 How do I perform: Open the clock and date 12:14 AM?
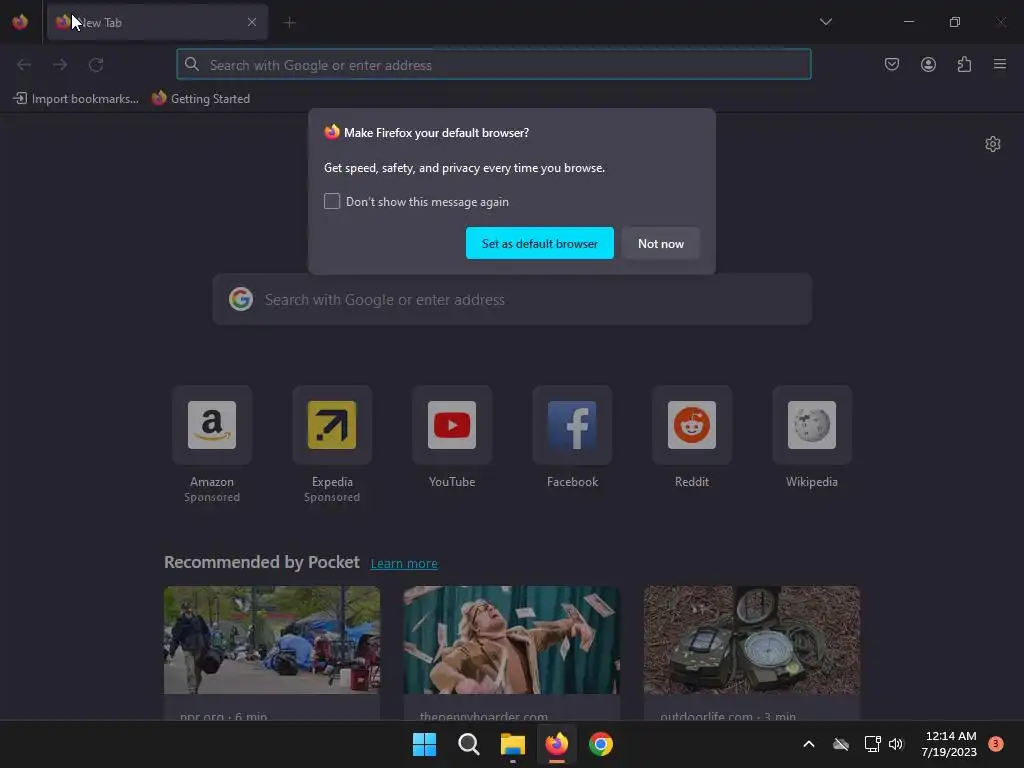point(949,744)
